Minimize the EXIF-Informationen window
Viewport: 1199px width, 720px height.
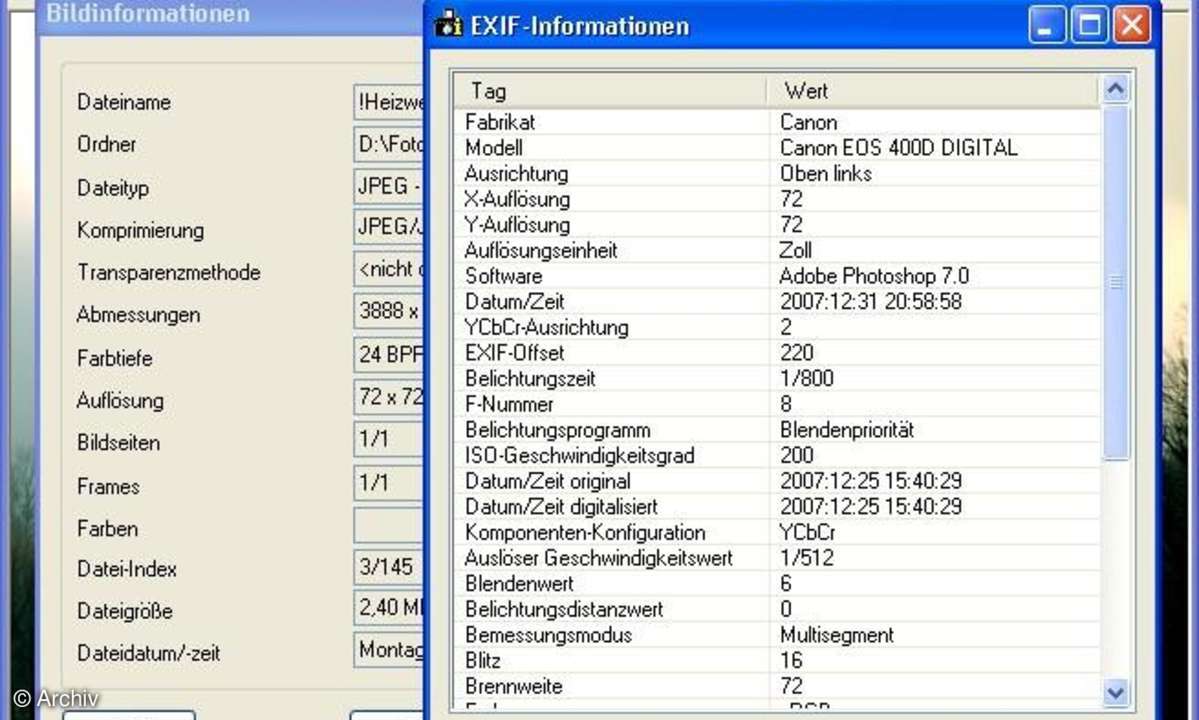tap(1047, 25)
